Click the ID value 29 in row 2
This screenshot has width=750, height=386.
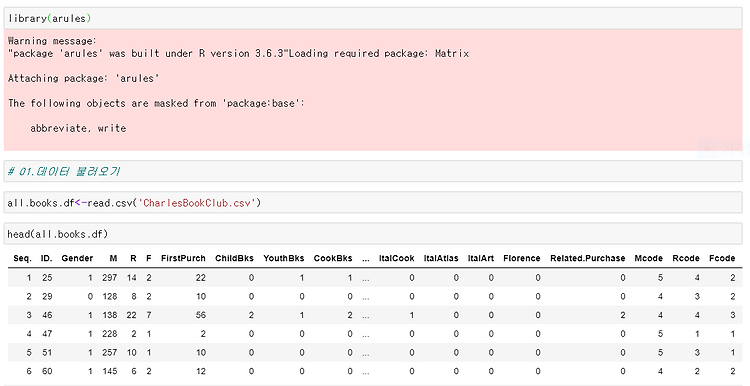point(47,297)
